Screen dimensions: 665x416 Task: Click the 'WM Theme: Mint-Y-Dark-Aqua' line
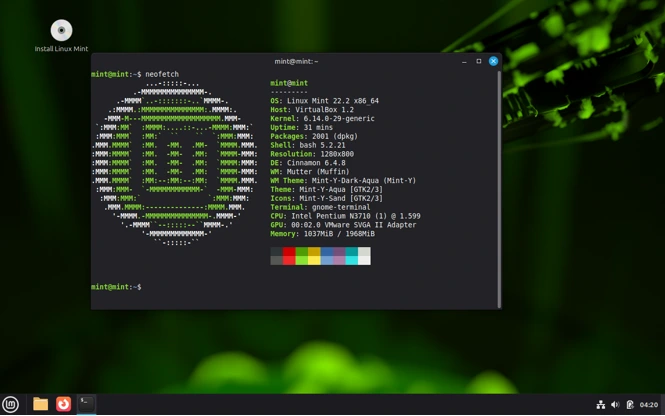(343, 181)
